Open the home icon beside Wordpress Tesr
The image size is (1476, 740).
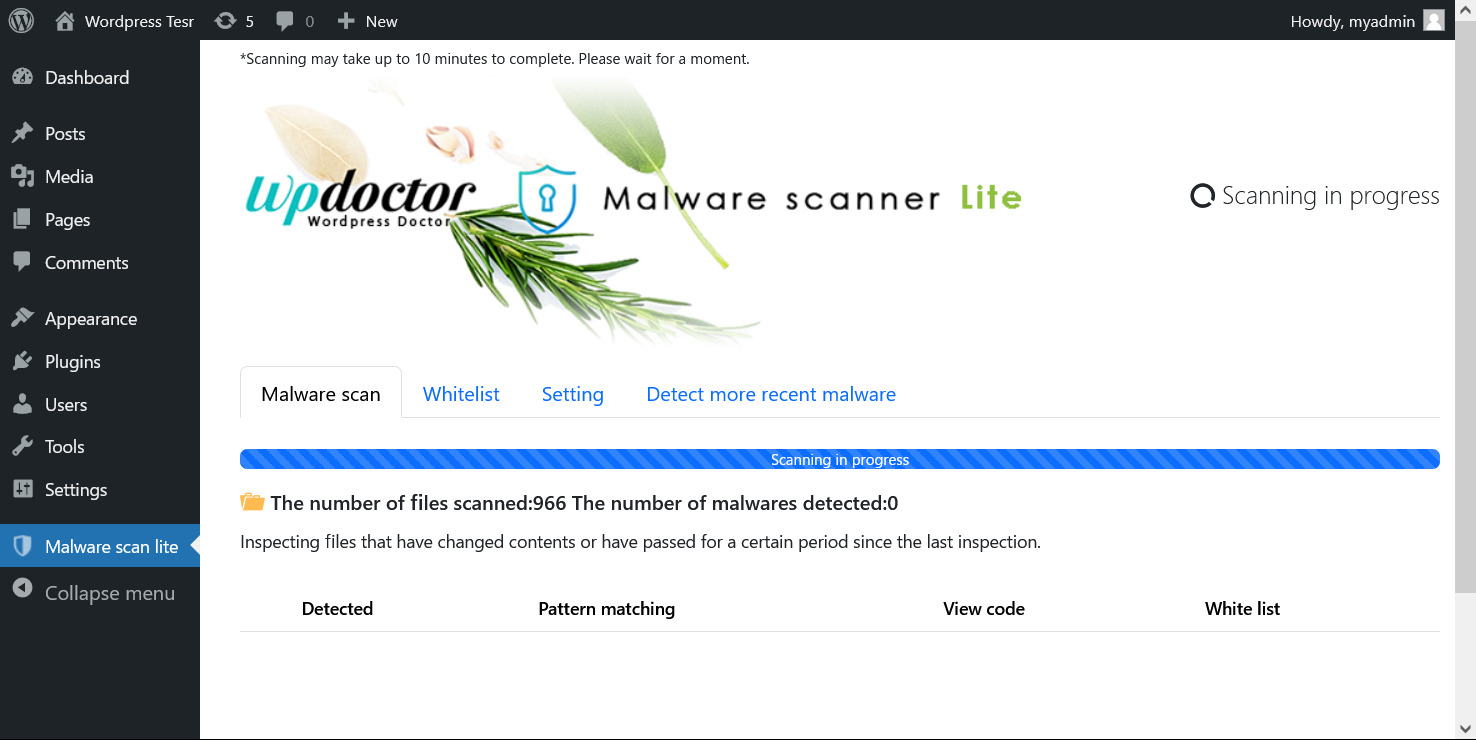coord(65,20)
